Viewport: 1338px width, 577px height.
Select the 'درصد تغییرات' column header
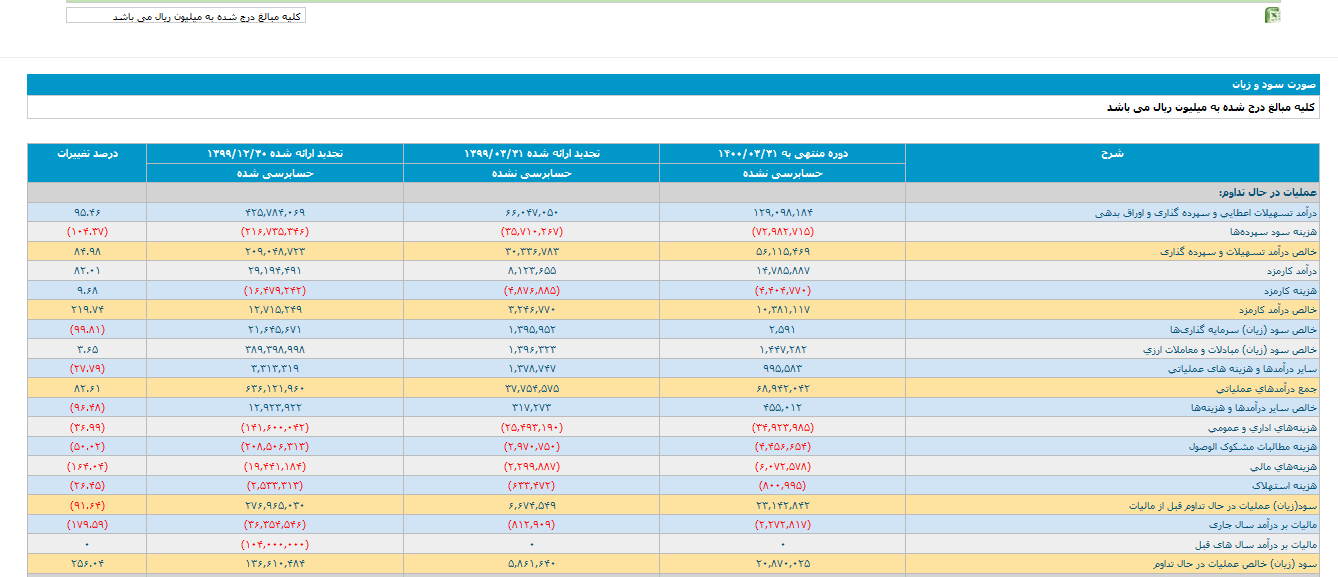click(x=87, y=154)
